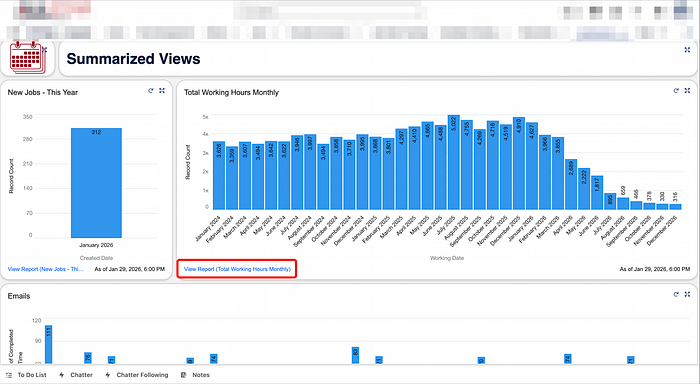Viewport: 700px width, 384px height.
Task: Click the December 2025 bar showing 4,910
Action: click(519, 163)
